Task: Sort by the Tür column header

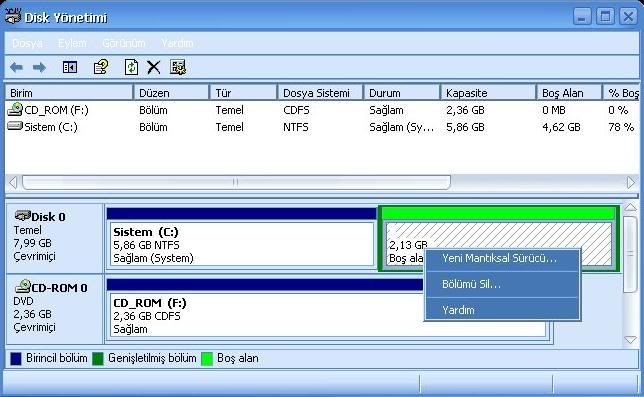Action: 243,93
